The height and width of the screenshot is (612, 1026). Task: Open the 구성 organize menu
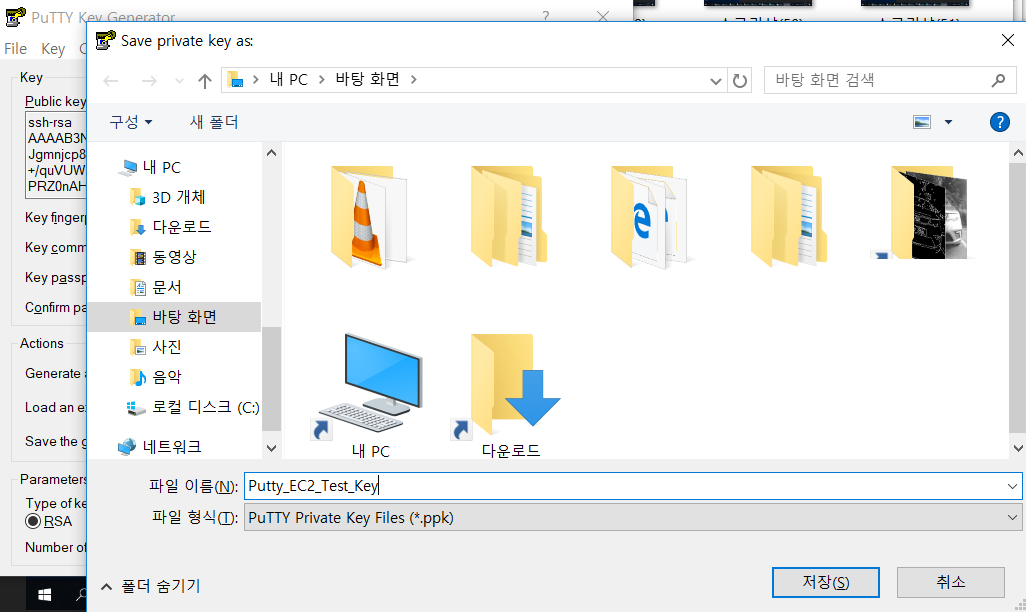click(x=131, y=122)
